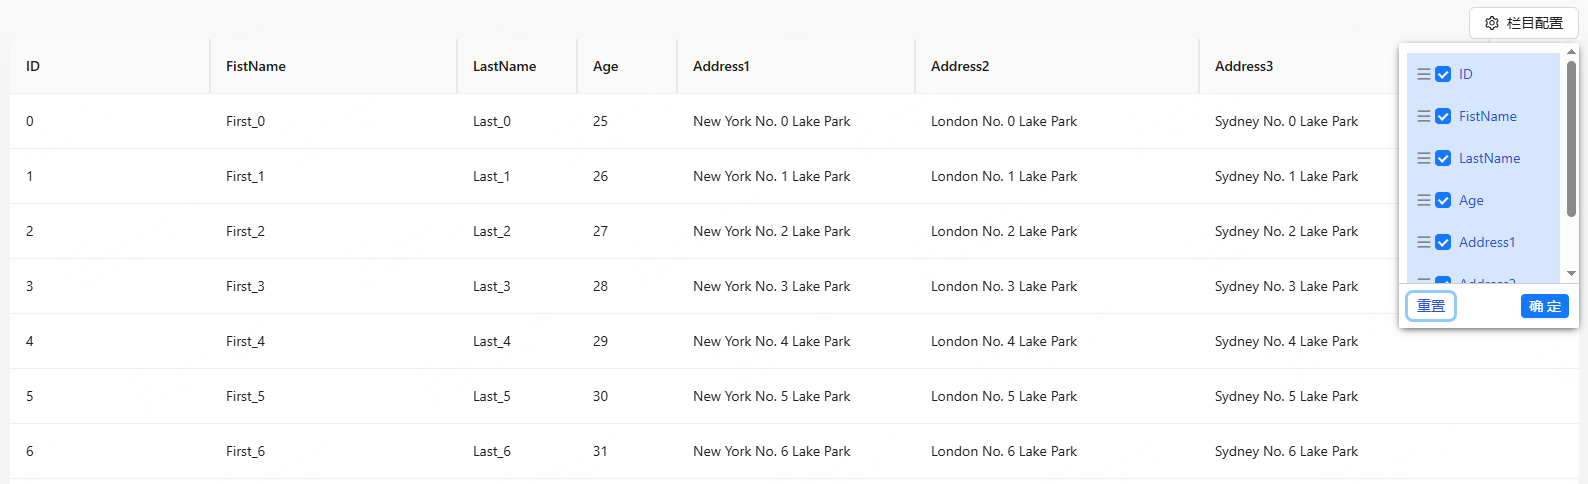Click the gear icon in 栏目配置 button
Image resolution: width=1588 pixels, height=484 pixels.
pyautogui.click(x=1492, y=23)
